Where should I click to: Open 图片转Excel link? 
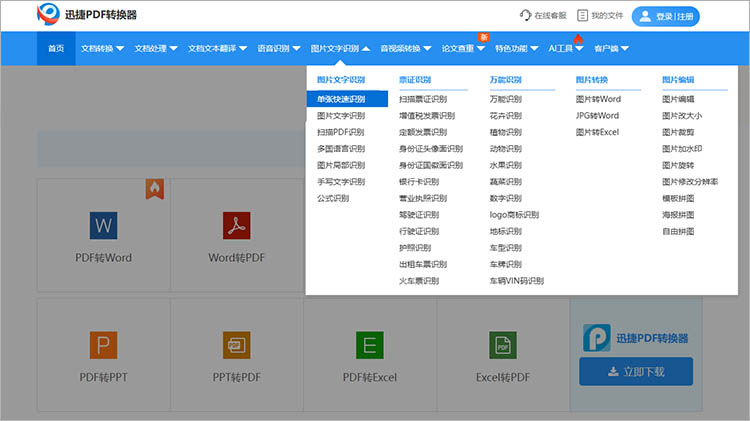point(597,132)
